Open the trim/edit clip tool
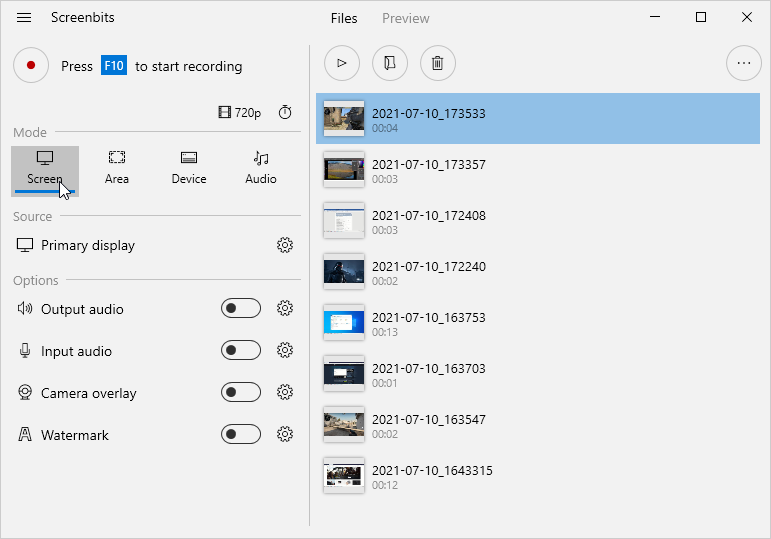 (390, 63)
